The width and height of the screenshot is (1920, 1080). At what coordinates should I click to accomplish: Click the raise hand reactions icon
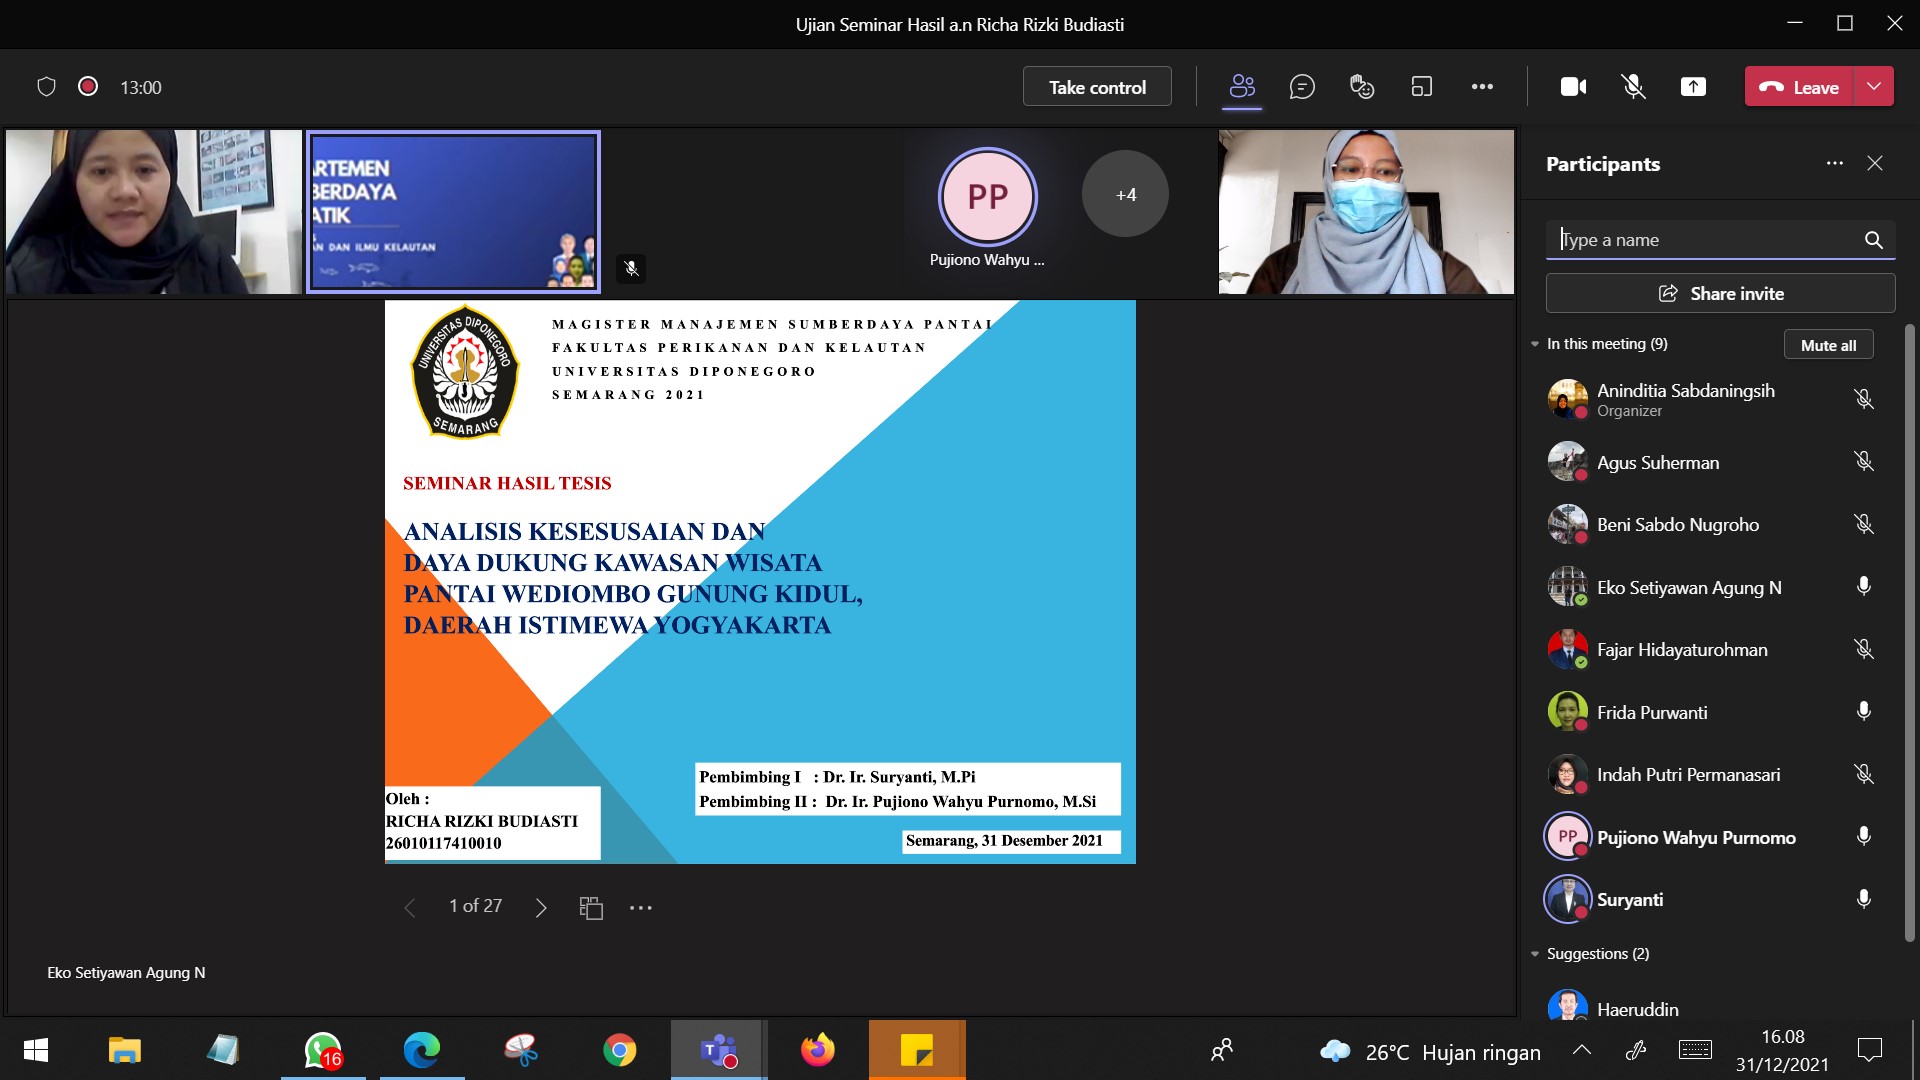coord(1361,87)
